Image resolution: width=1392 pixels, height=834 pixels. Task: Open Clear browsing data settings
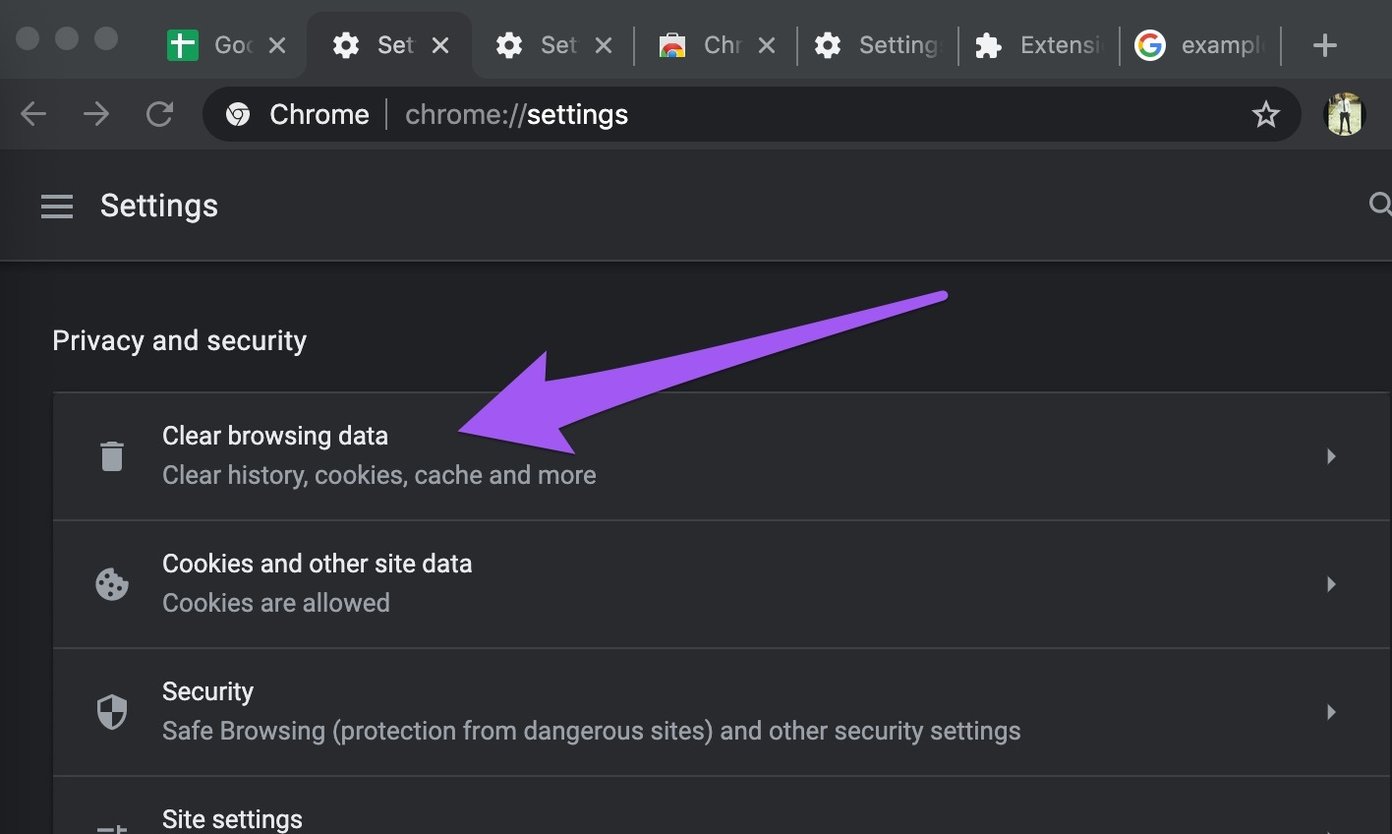tap(275, 435)
